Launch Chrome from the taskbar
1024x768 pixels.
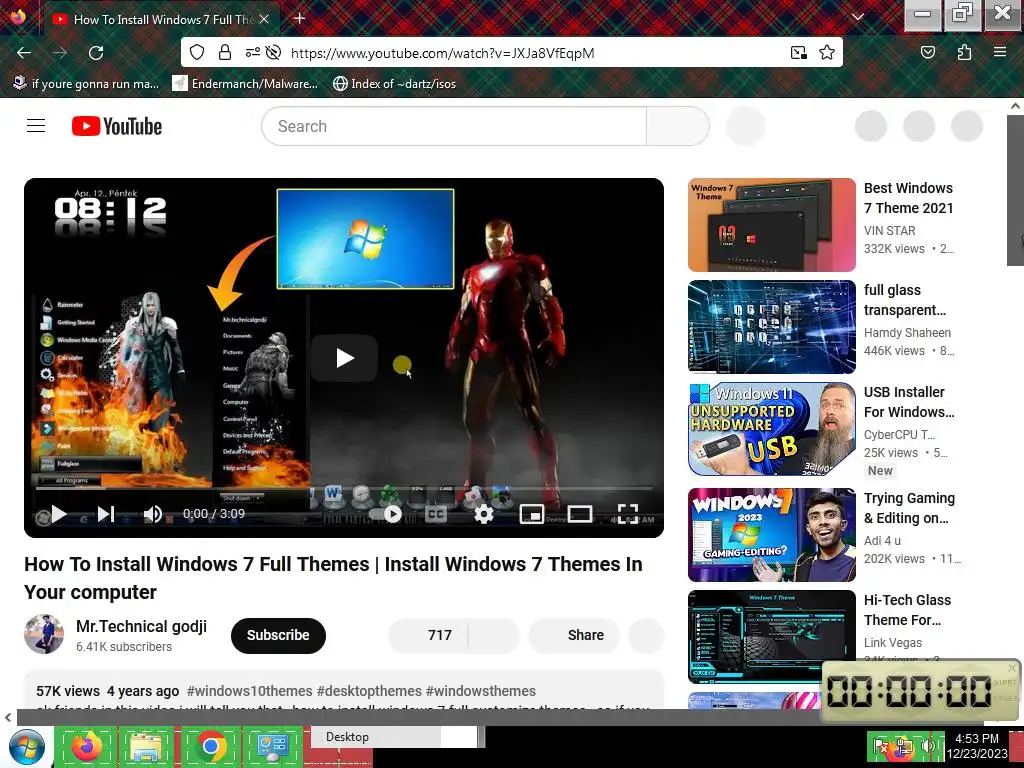point(210,746)
